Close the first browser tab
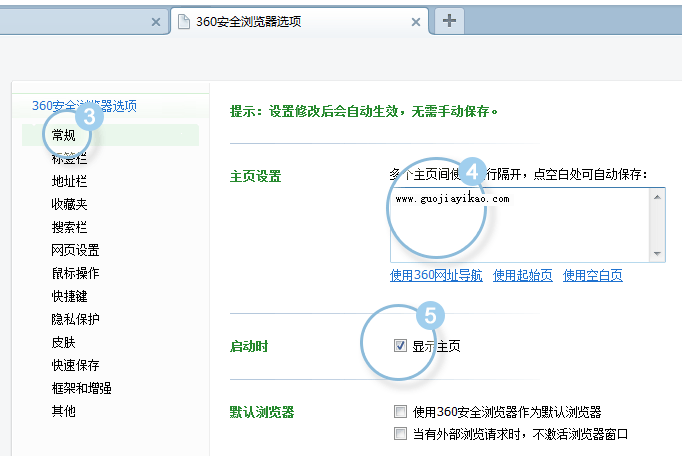The width and height of the screenshot is (682, 472). (x=156, y=22)
